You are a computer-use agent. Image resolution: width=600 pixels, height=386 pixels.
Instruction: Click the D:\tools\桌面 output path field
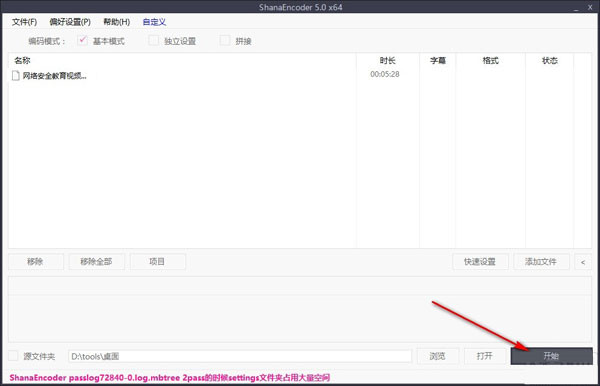pos(240,356)
